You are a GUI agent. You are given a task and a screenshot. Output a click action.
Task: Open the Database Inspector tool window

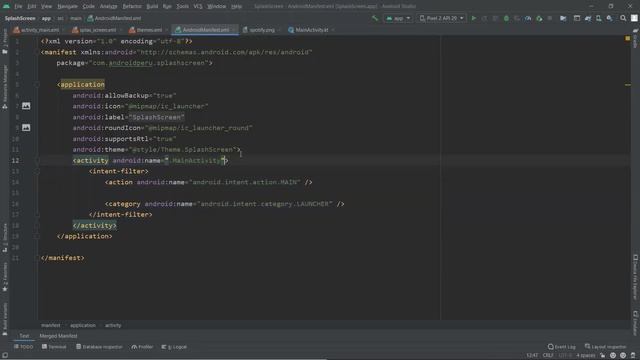pyautogui.click(x=99, y=347)
